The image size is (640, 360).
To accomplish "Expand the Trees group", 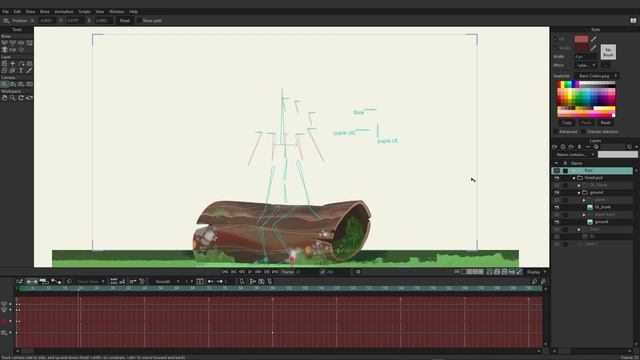I will click(x=579, y=229).
